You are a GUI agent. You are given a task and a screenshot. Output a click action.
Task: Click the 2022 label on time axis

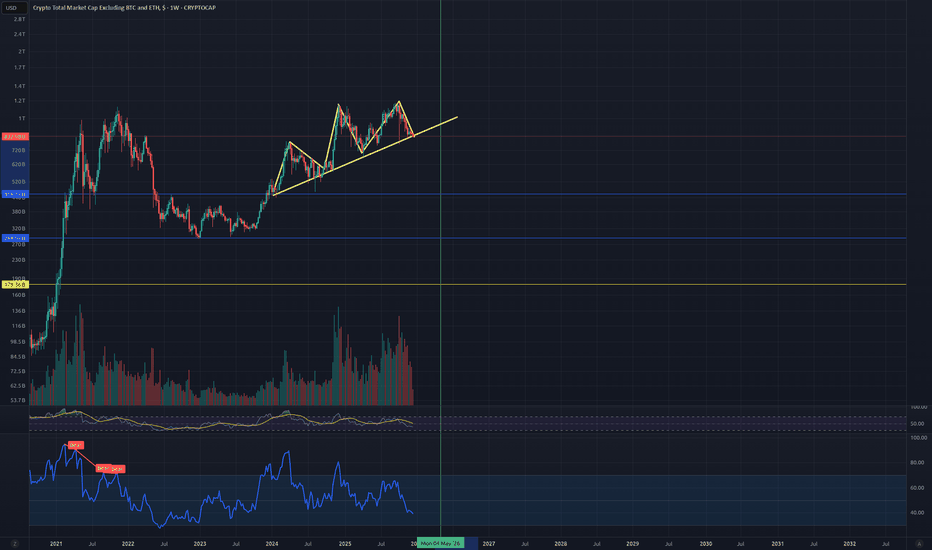tap(128, 544)
